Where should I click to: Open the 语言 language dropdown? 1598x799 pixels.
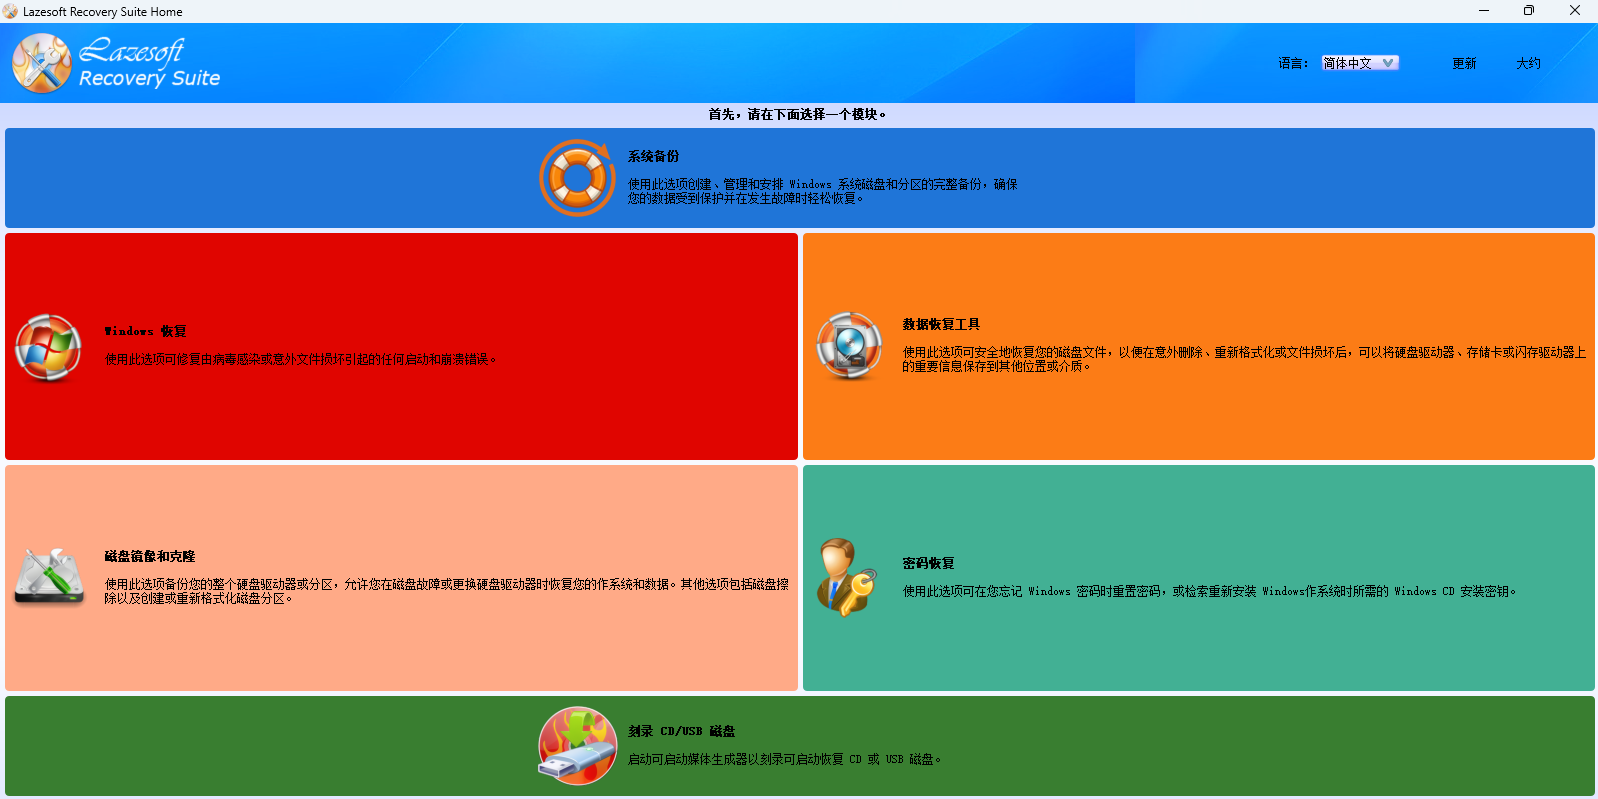(1360, 63)
